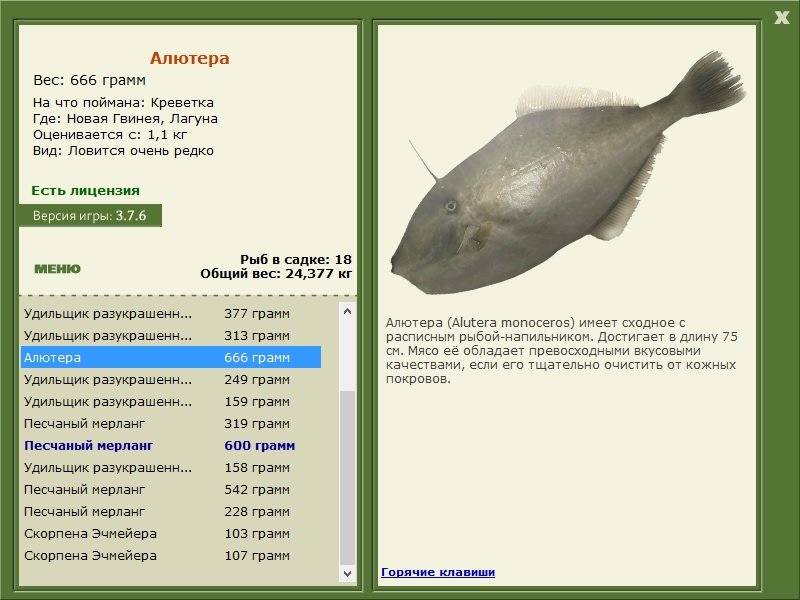The width and height of the screenshot is (800, 600).
Task: Select the Скорпена Эчмейера 107 грамм row
Action: pos(171,555)
